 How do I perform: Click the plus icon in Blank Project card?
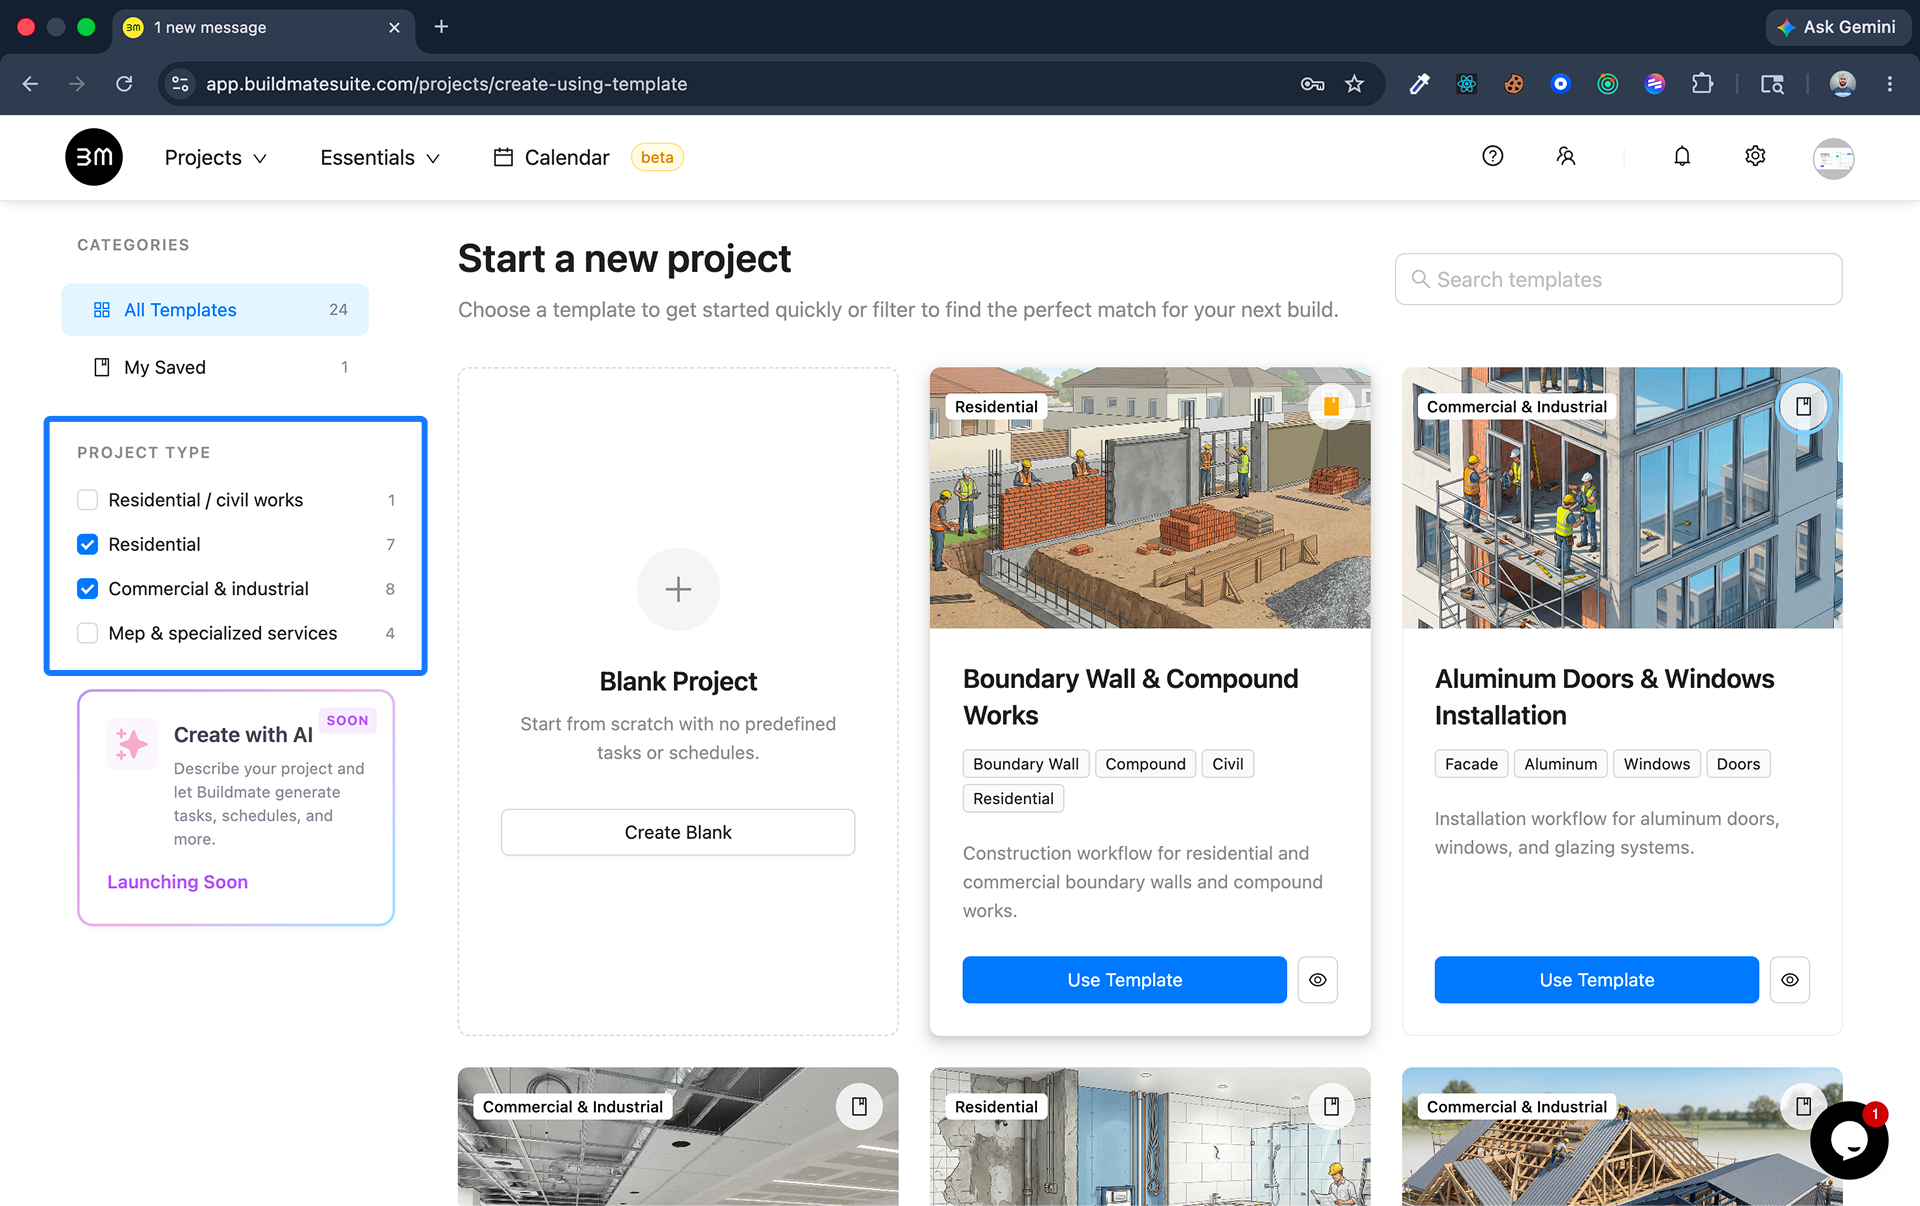tap(678, 589)
